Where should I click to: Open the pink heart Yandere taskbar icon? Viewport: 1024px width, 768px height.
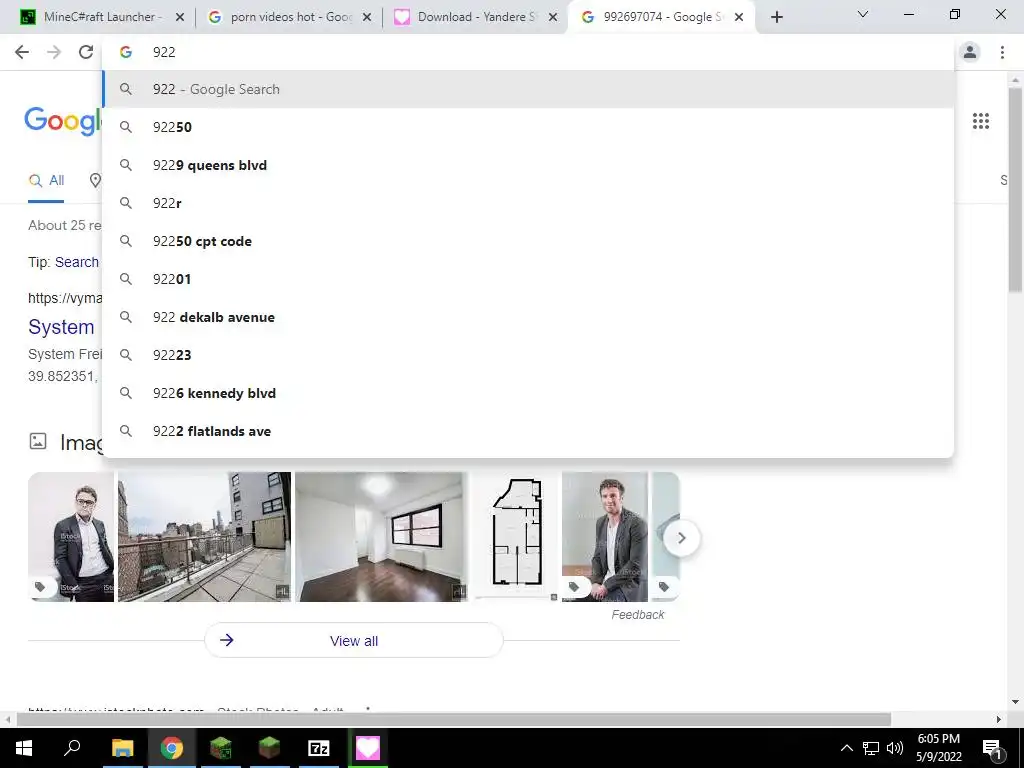pos(367,748)
